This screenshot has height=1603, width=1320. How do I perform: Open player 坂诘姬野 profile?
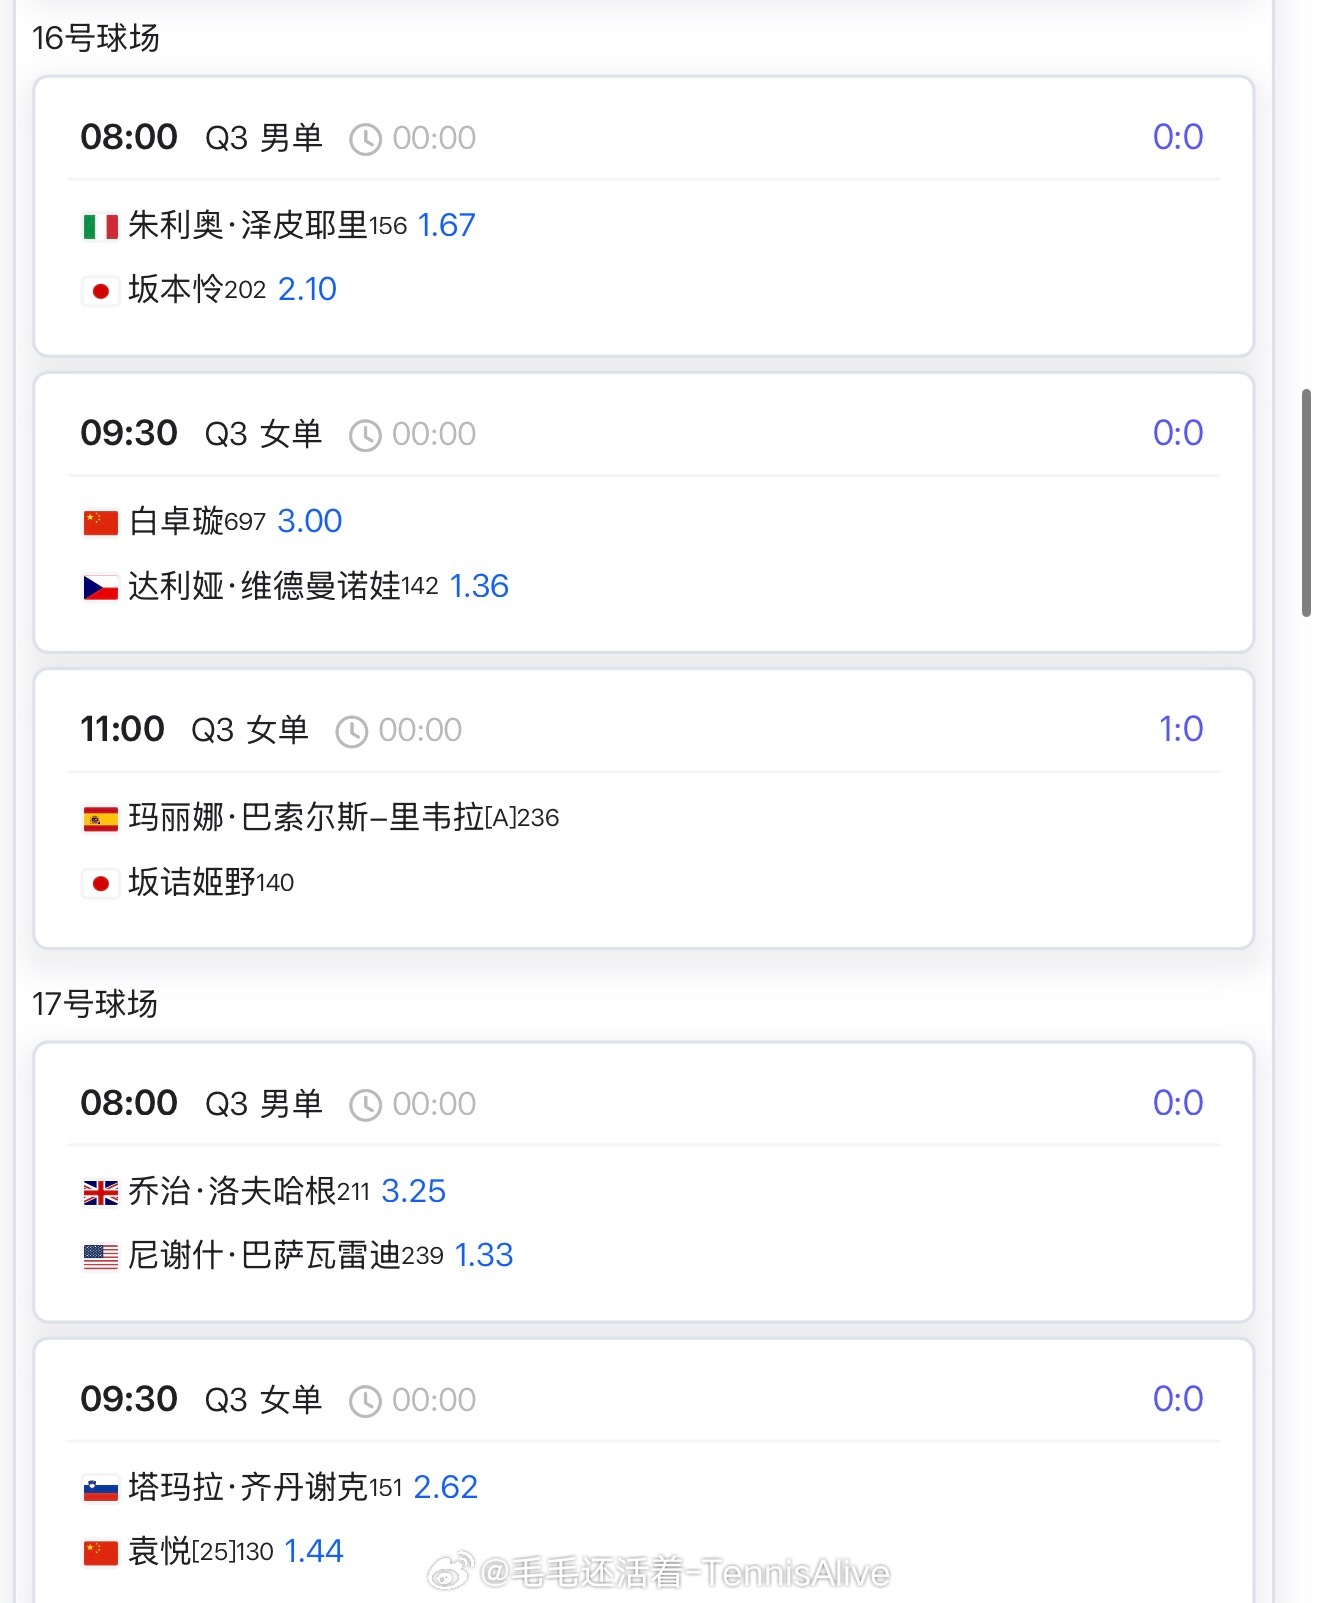(x=192, y=882)
